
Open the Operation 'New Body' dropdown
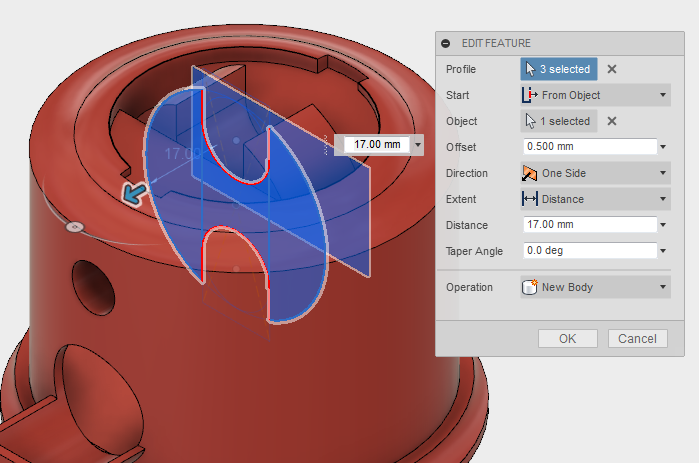coord(595,287)
